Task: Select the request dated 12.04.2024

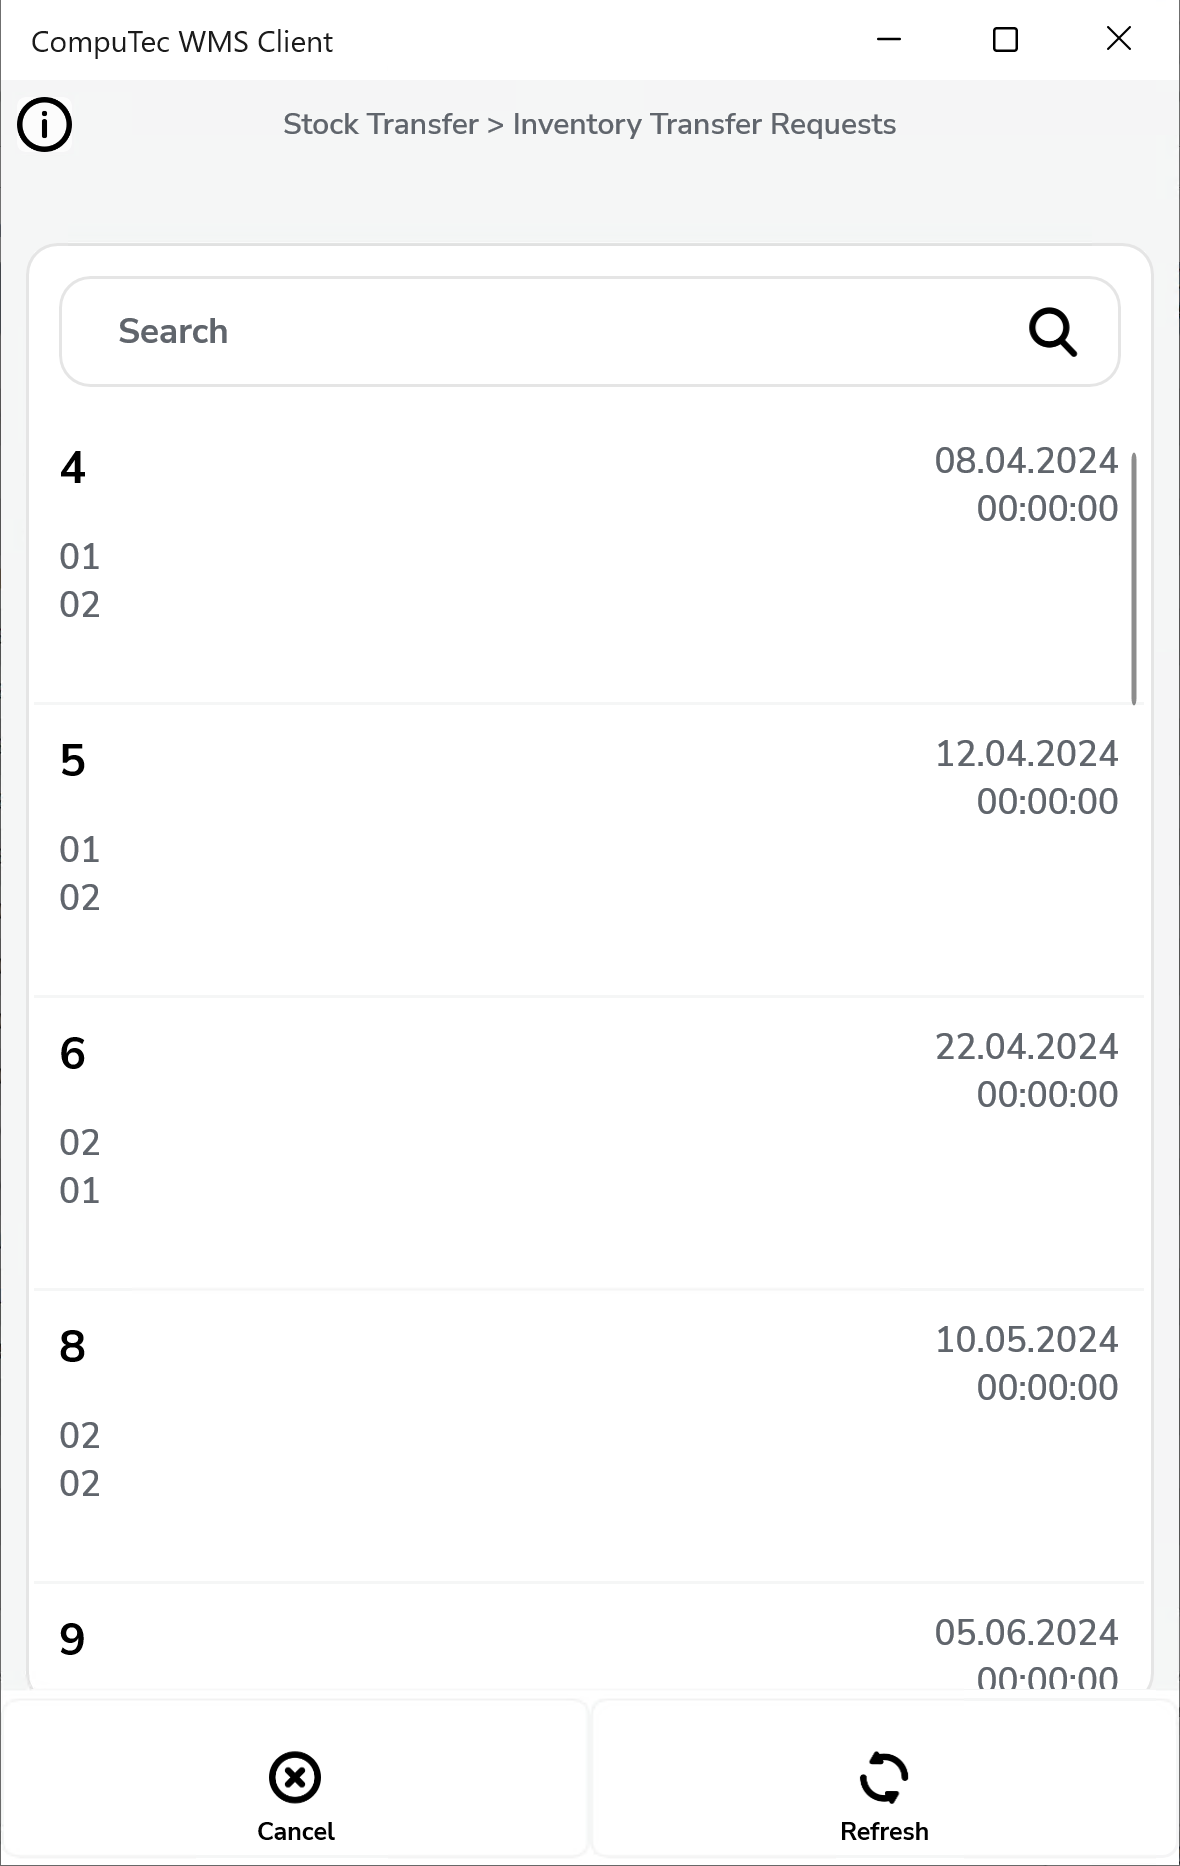Action: pos(1026,754)
